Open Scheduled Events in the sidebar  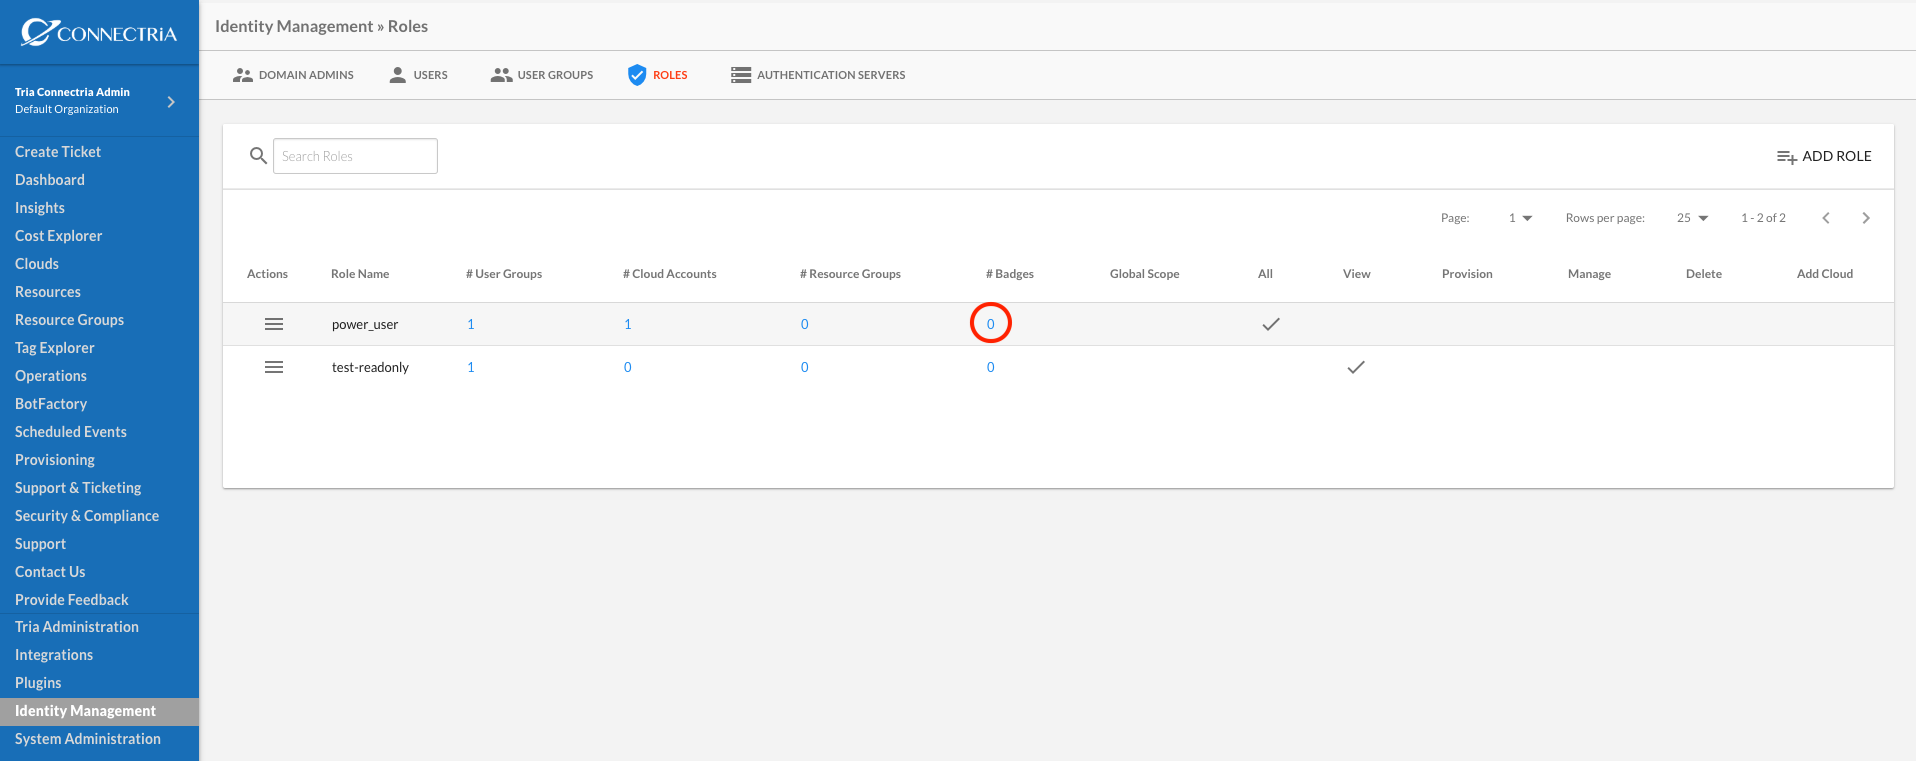[71, 432]
